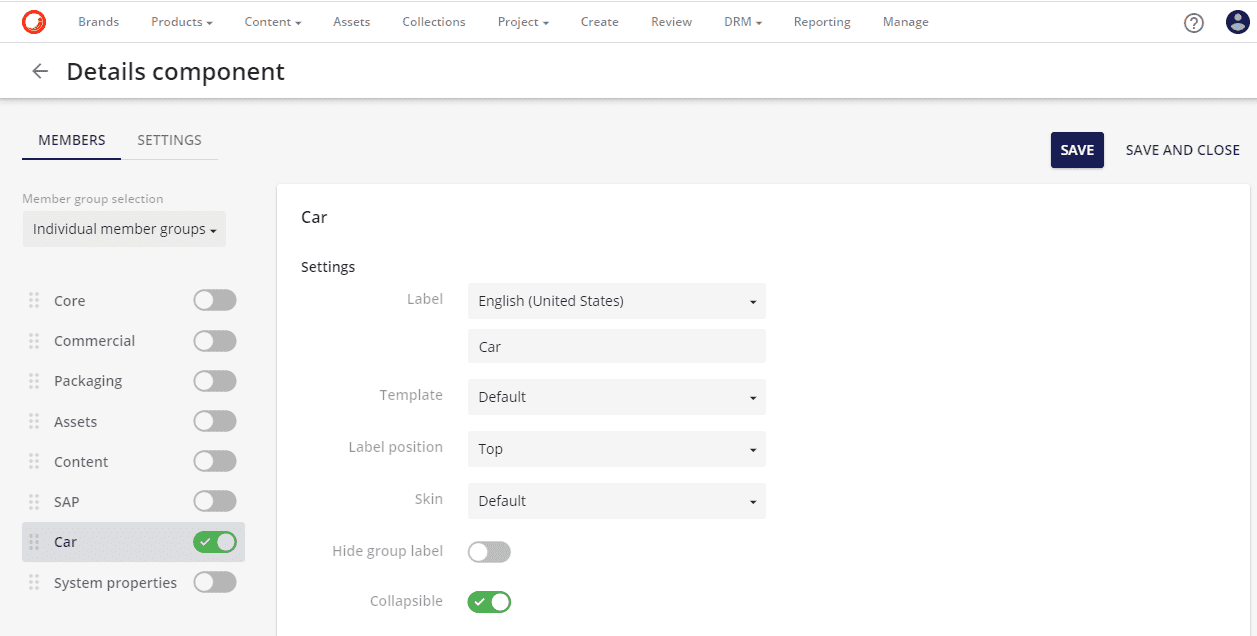Disable the Car member group toggle
Image resolution: width=1257 pixels, height=636 pixels.
pos(215,541)
